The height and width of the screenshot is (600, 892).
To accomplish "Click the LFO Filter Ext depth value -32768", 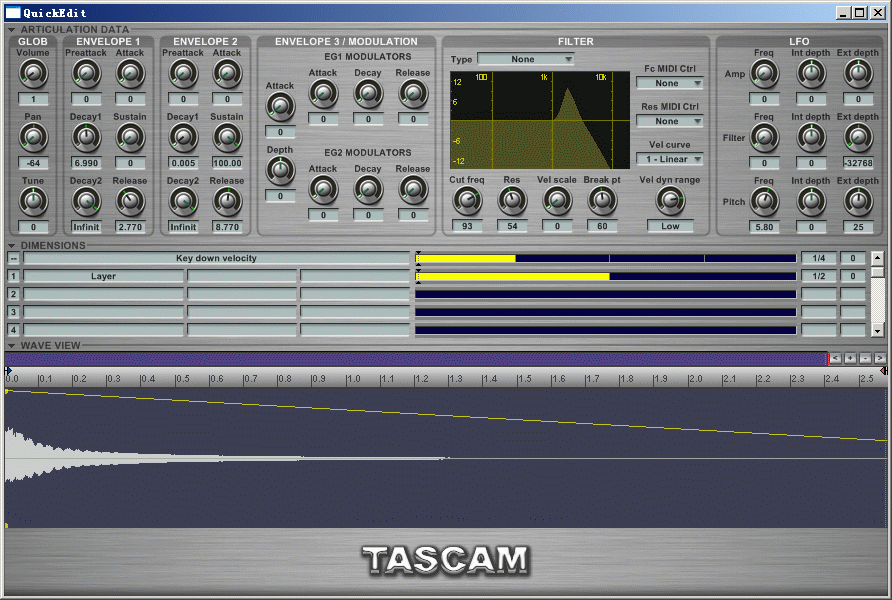I will [858, 163].
